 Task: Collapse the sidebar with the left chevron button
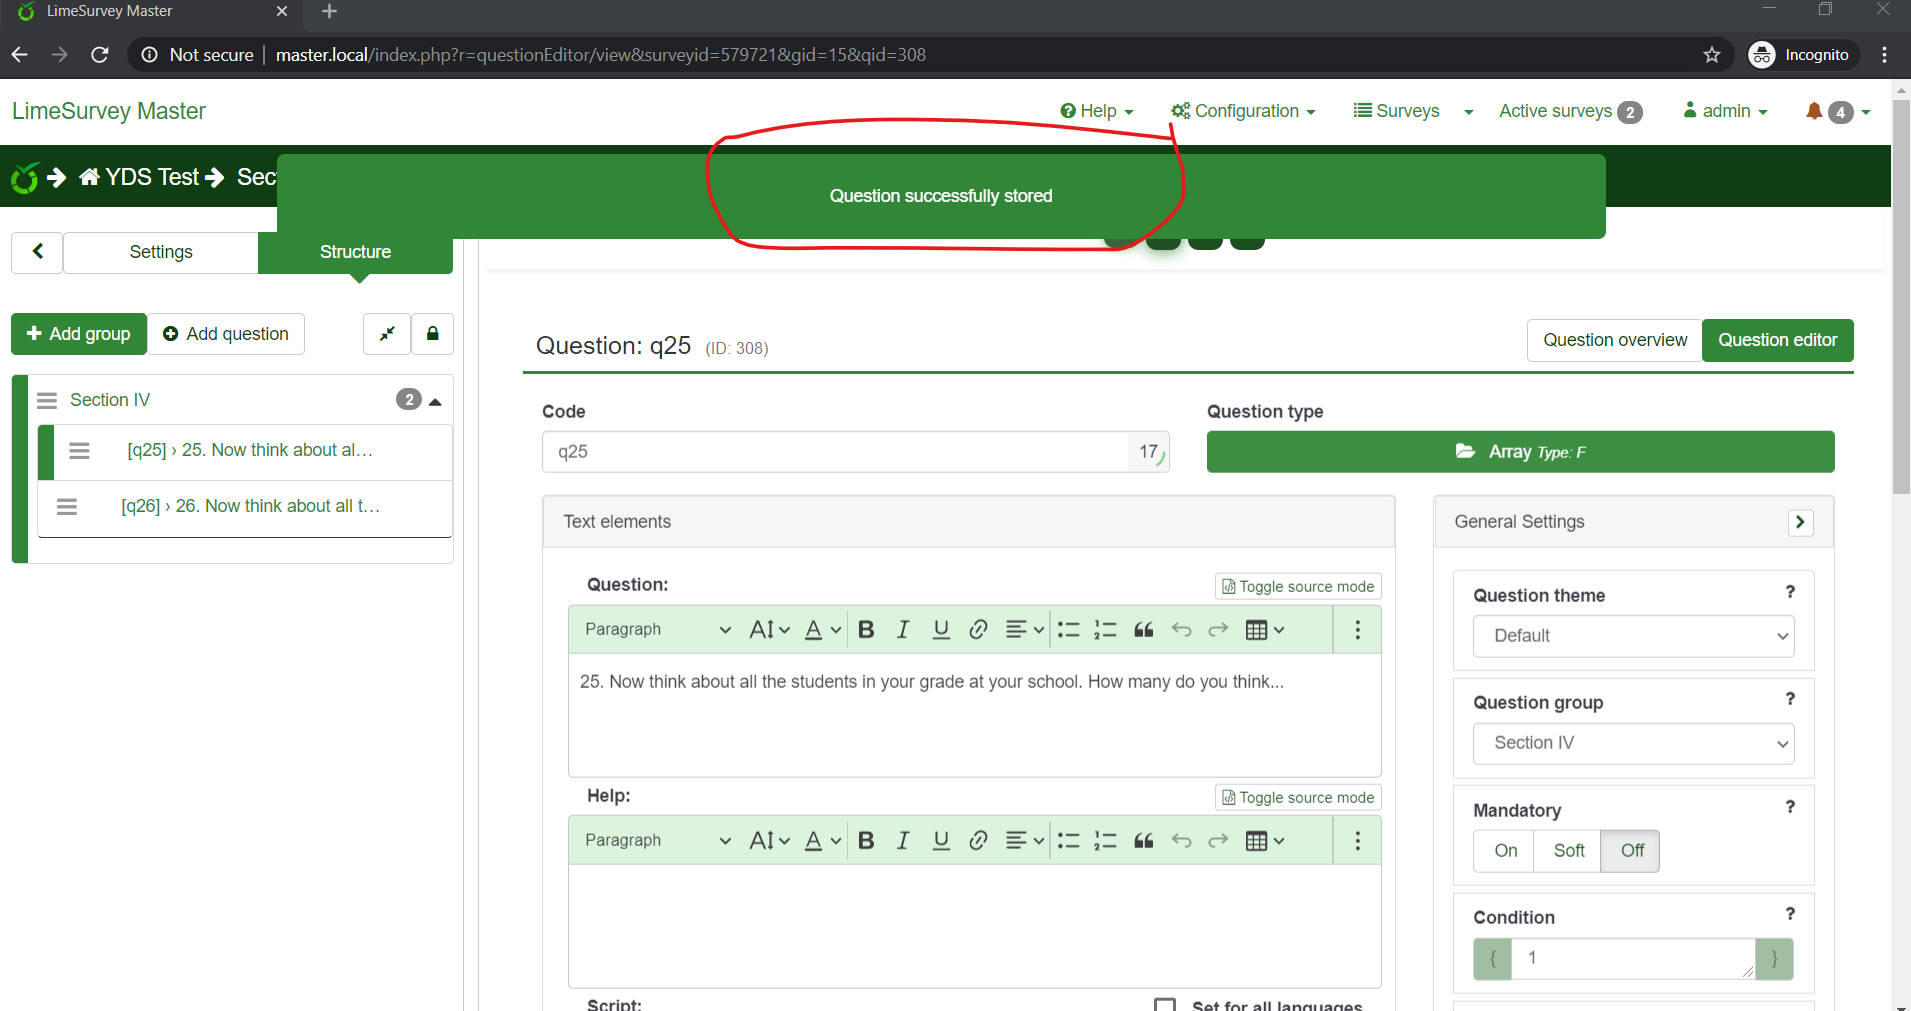(37, 252)
